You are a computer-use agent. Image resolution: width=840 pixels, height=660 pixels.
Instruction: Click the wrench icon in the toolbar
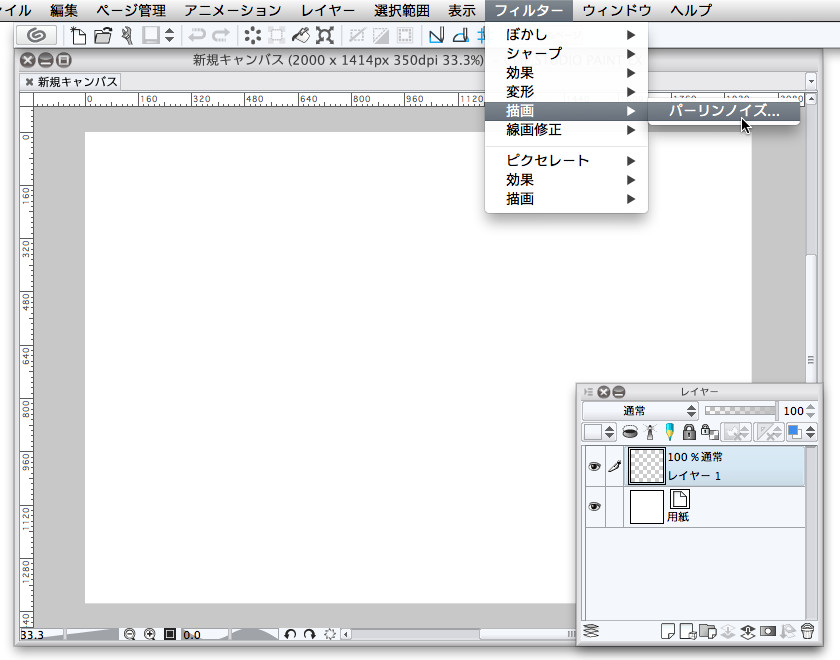pyautogui.click(x=127, y=35)
